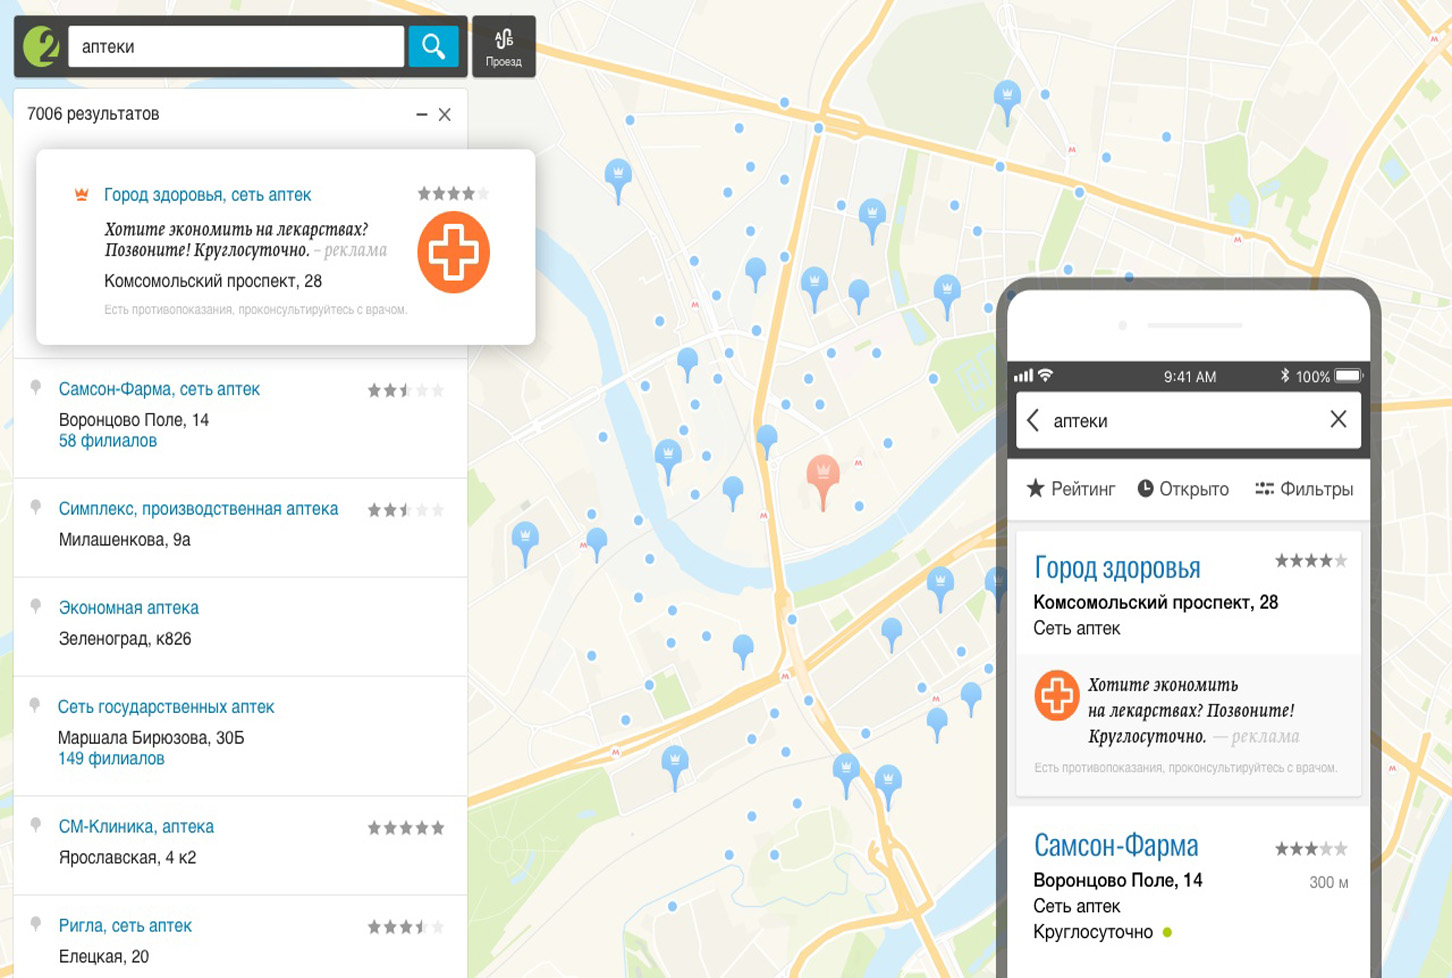Image resolution: width=1452 pixels, height=978 pixels.
Task: Open Симплекс, производственная аптека result
Action: click(x=198, y=509)
